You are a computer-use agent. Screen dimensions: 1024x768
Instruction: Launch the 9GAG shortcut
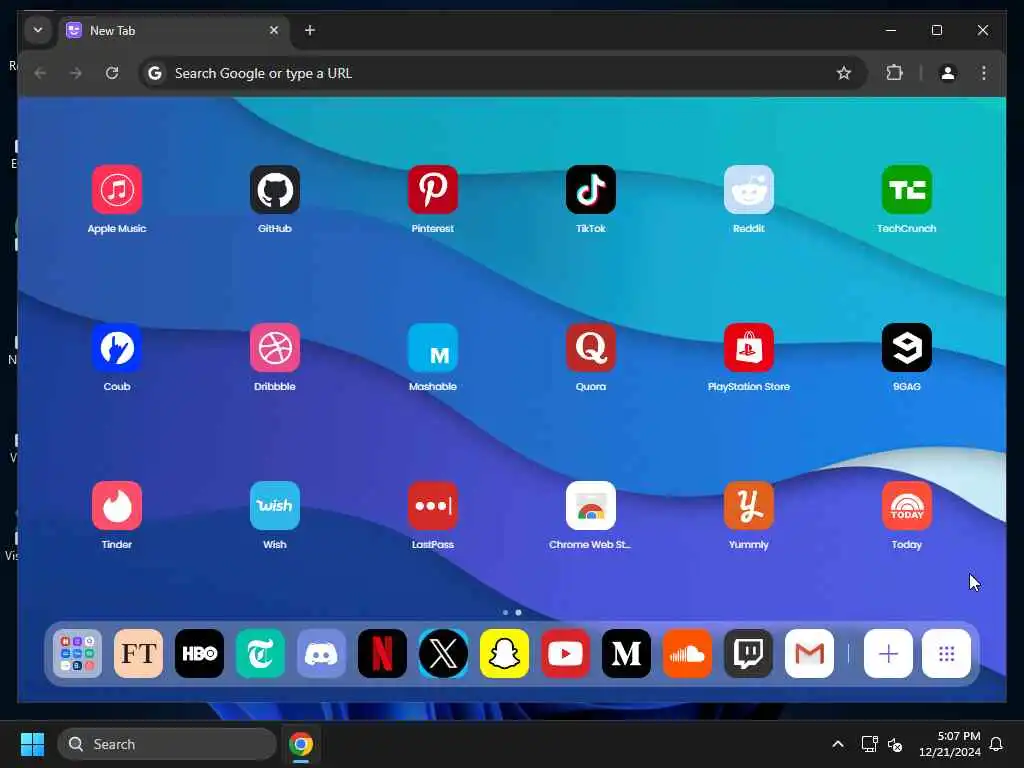(907, 348)
